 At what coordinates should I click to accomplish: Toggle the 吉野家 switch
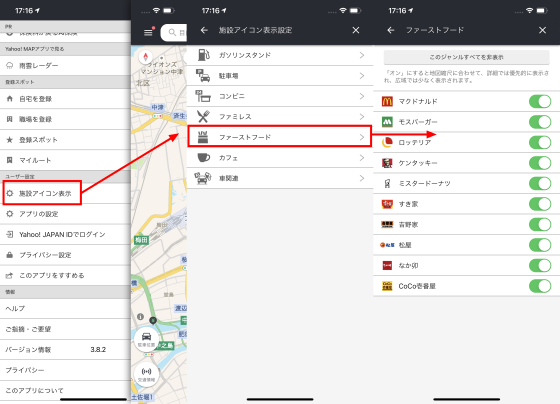tap(540, 224)
